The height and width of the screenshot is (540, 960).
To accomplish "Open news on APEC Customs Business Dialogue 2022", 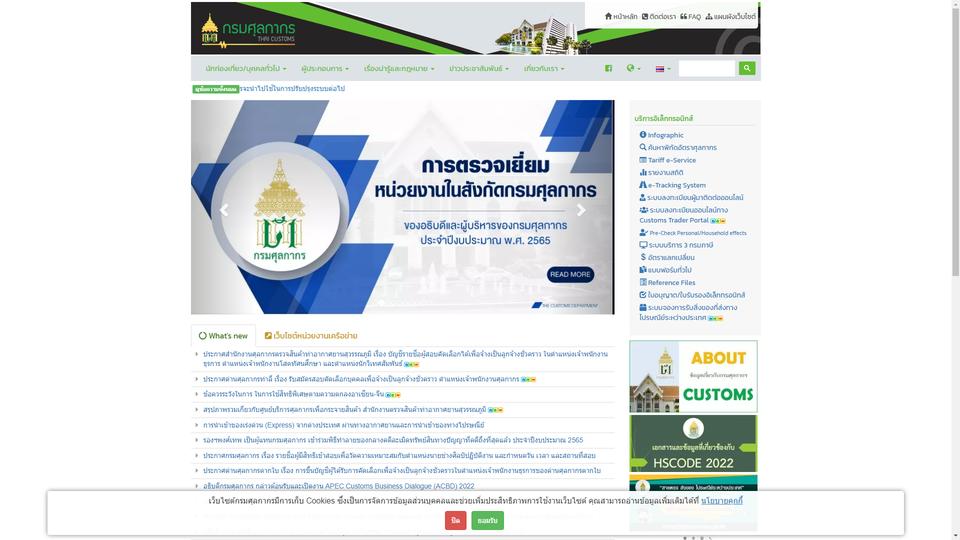I will pos(339,486).
